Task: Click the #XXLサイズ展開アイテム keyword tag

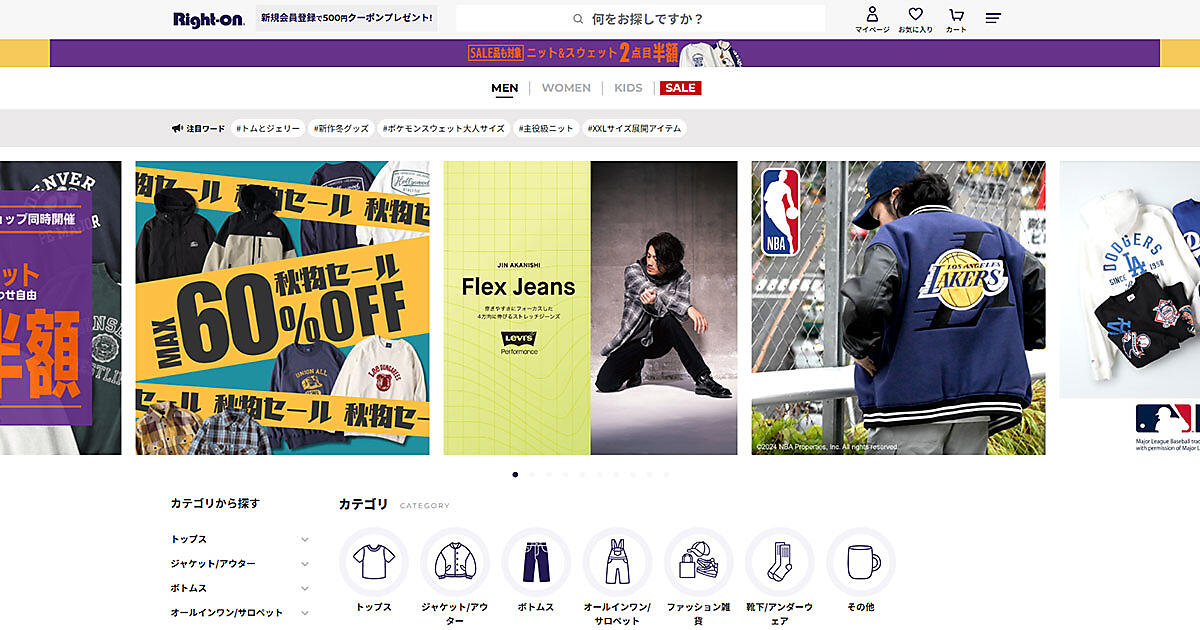Action: (634, 128)
